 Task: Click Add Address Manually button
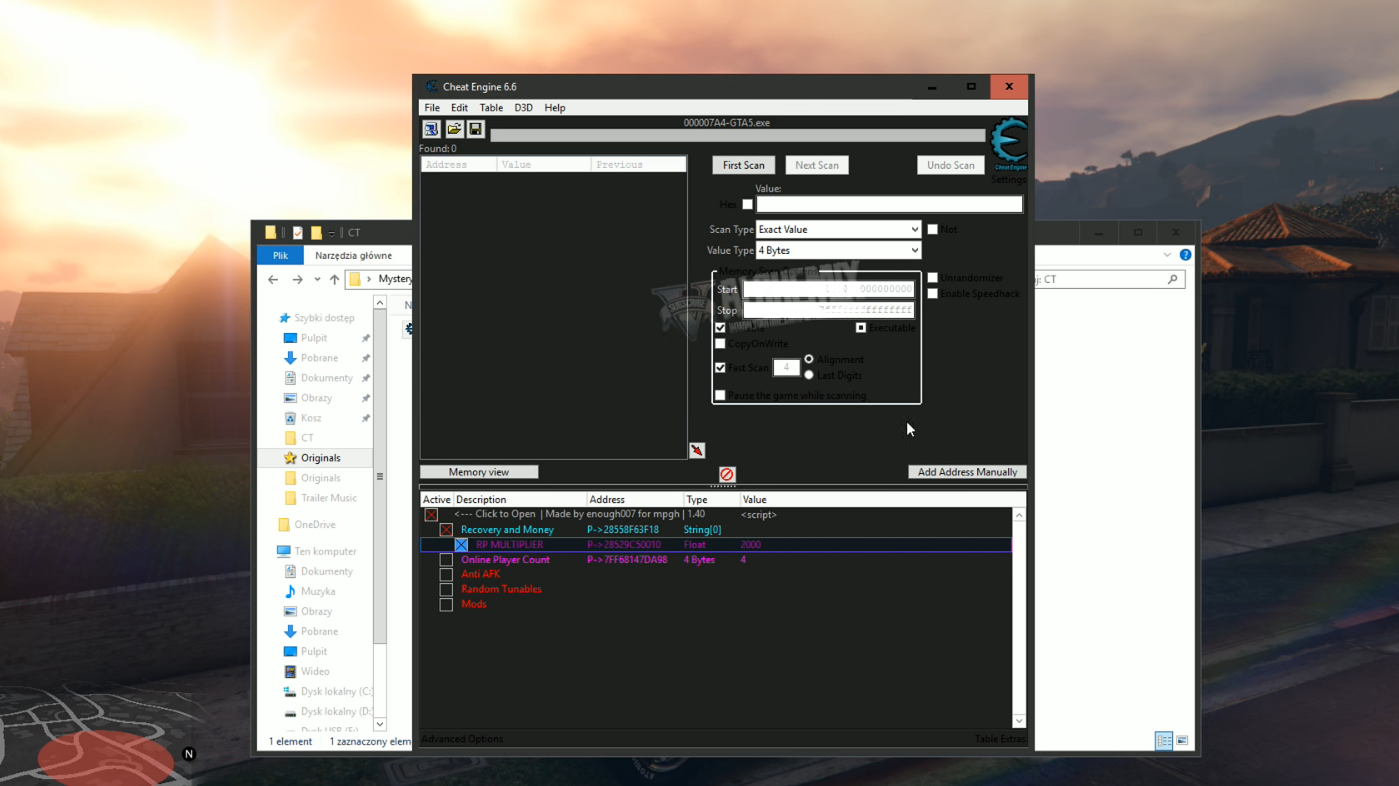point(966,472)
